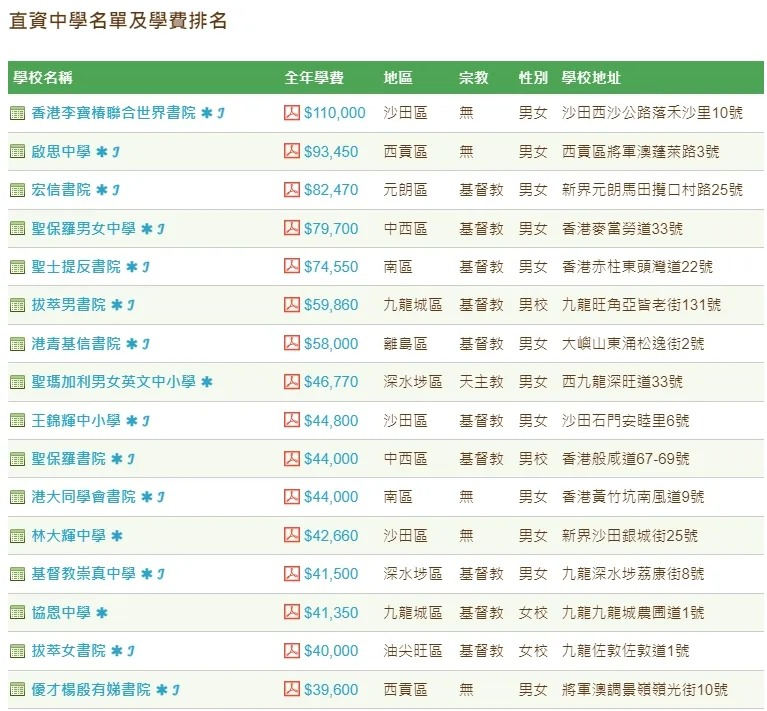
Task: Open the PDF icon next to $58,000
Action: 292,343
